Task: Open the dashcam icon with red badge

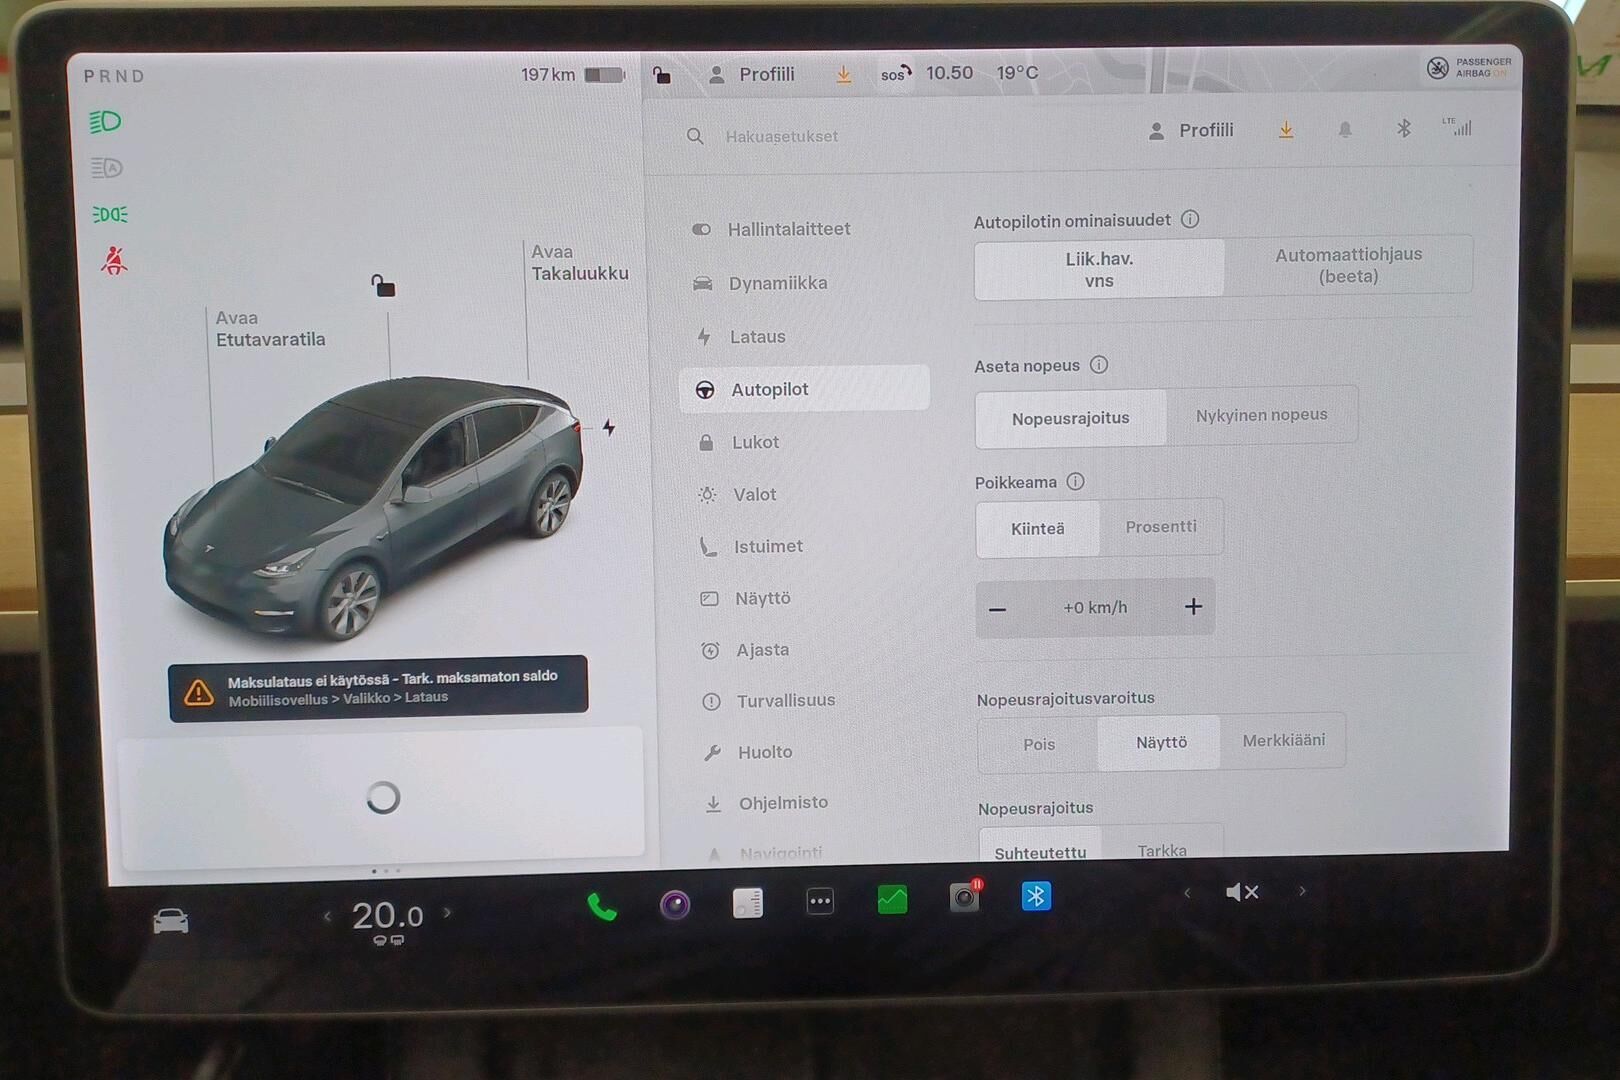Action: coord(965,897)
